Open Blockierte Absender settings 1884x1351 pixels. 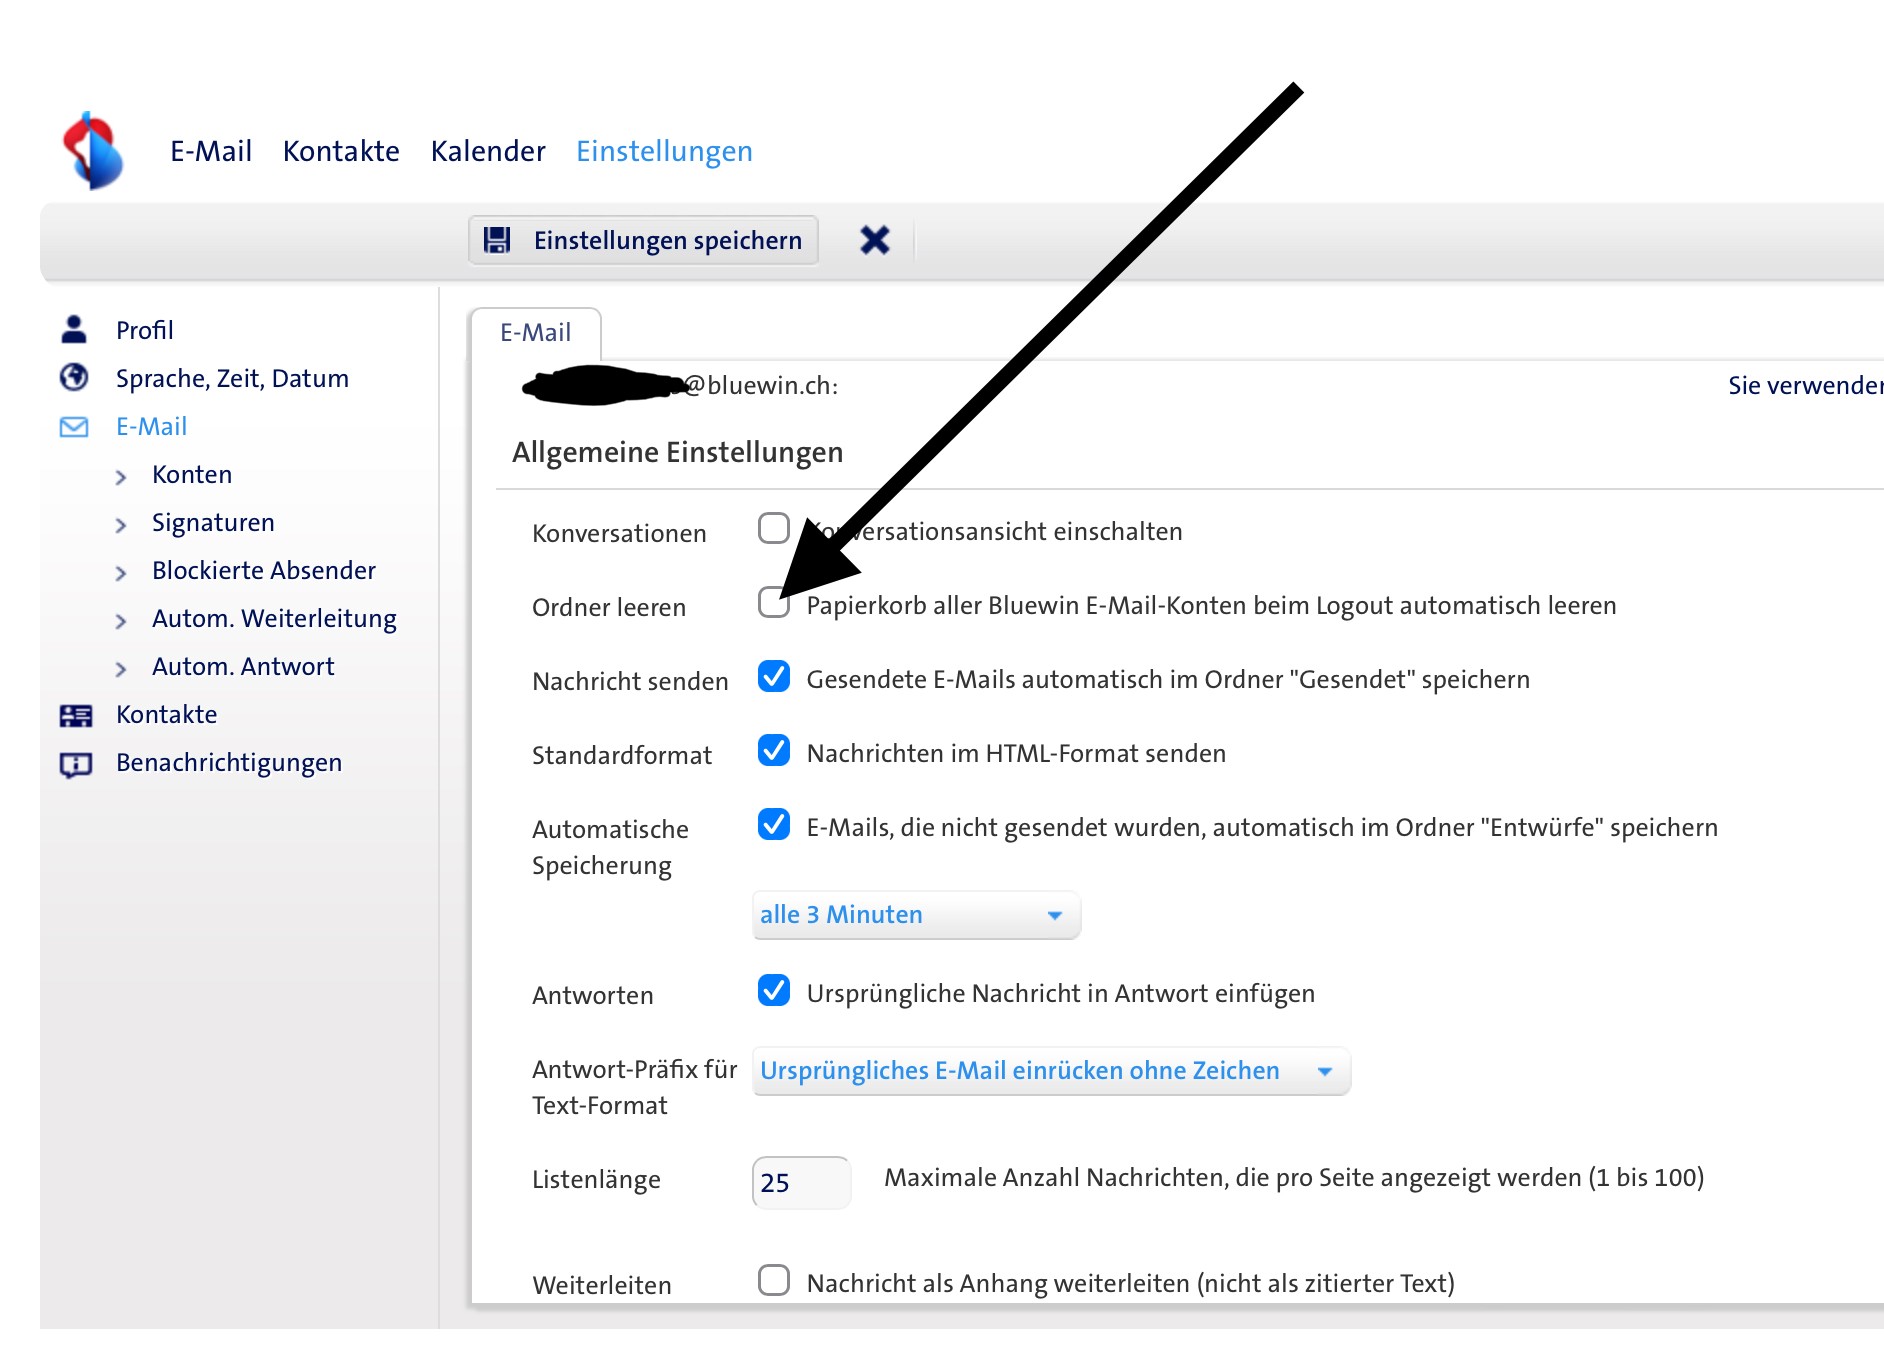(263, 571)
